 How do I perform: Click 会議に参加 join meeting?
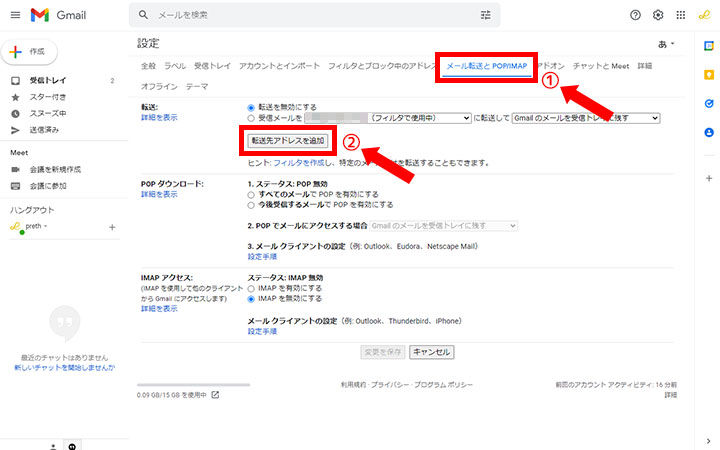[48, 186]
